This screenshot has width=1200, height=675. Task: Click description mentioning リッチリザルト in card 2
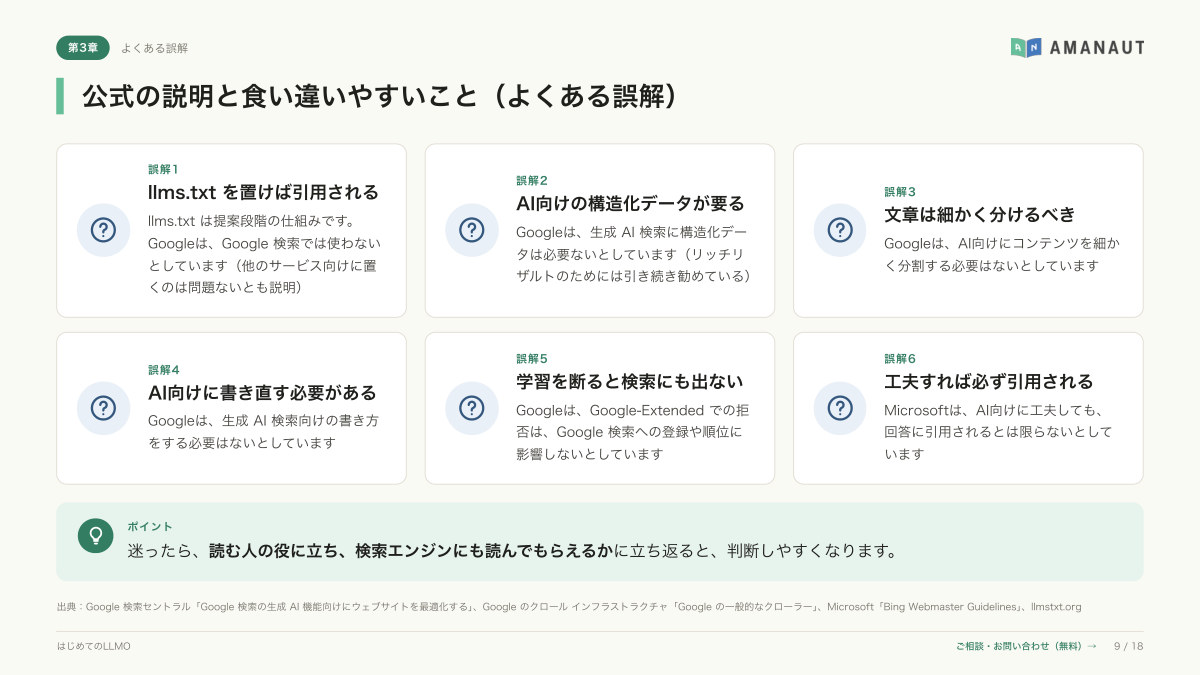[633, 254]
